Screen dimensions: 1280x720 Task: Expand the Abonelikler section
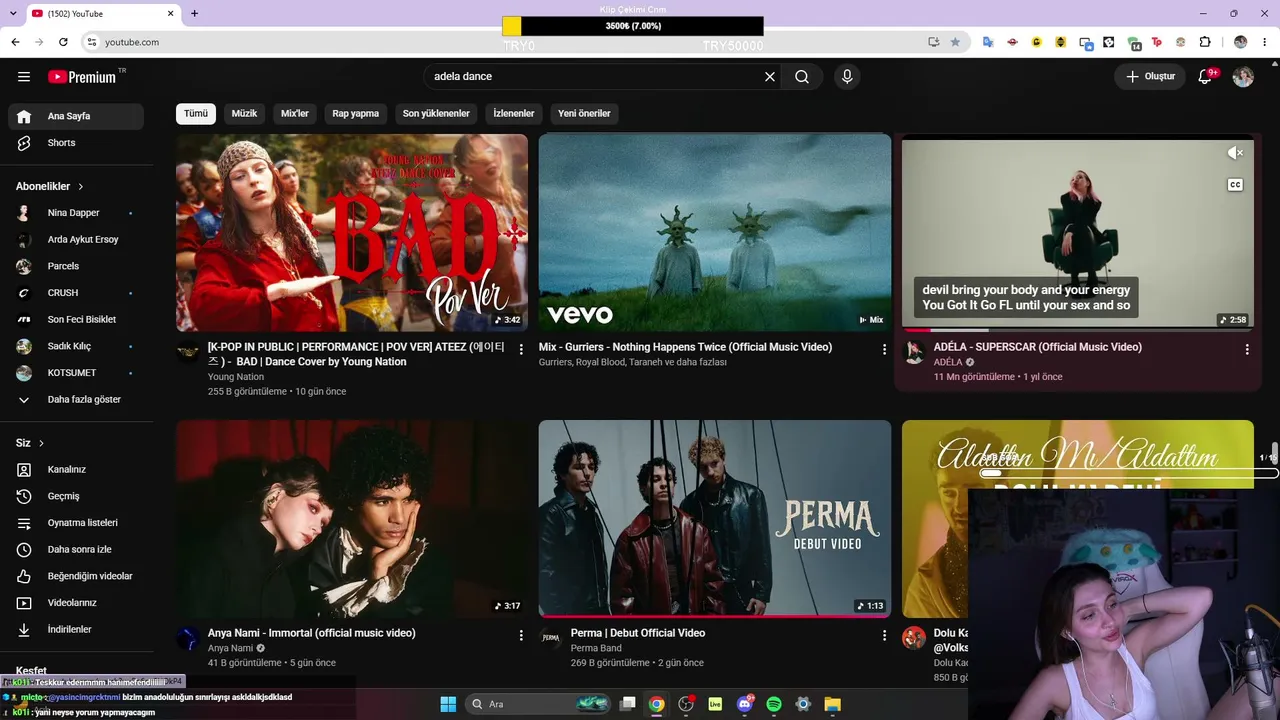click(x=50, y=186)
